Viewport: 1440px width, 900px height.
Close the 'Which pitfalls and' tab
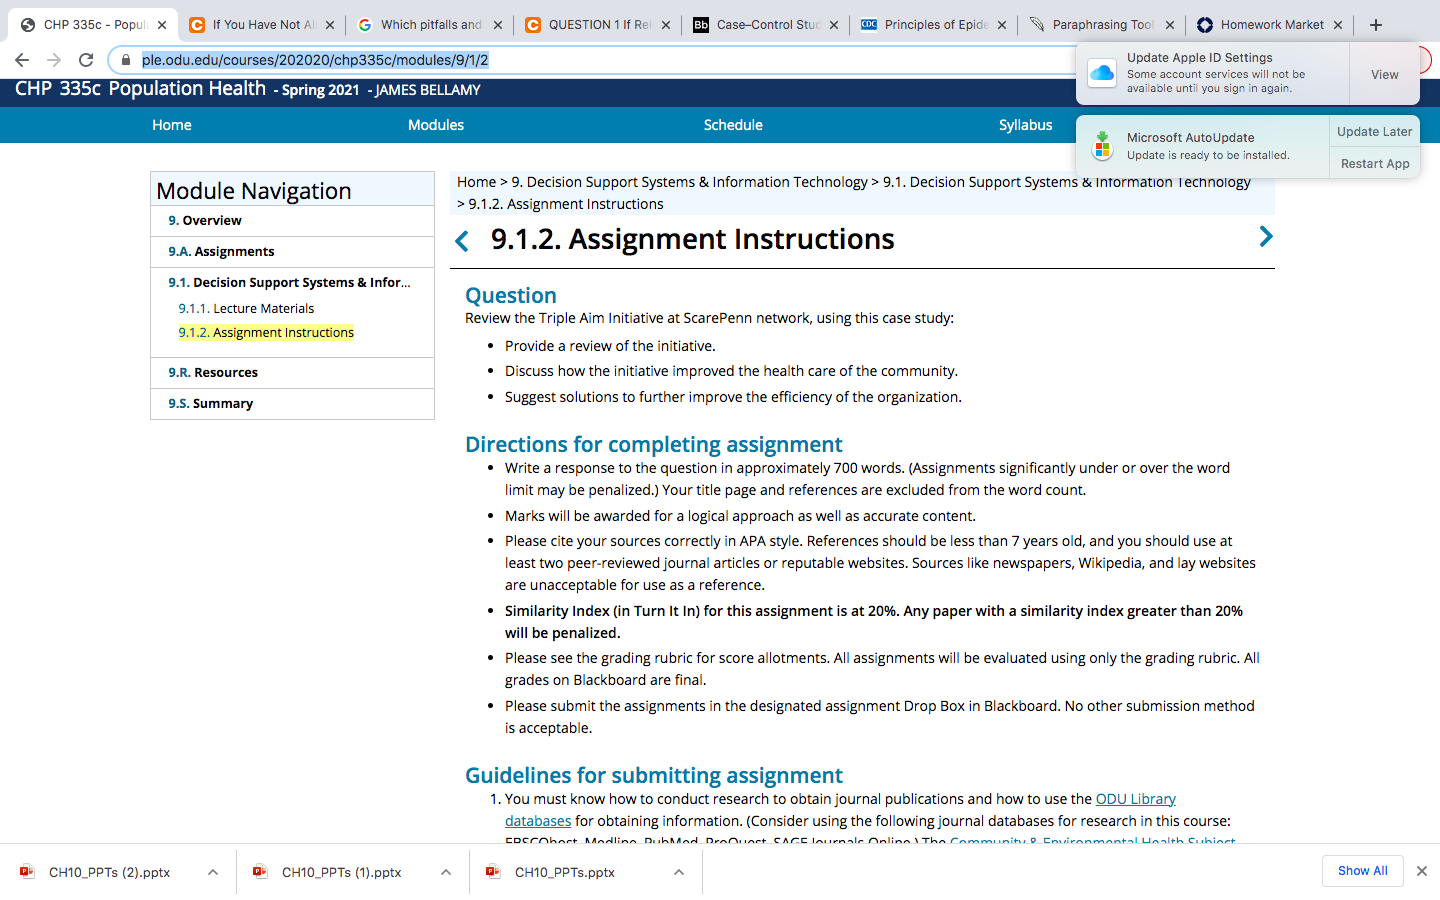[498, 25]
